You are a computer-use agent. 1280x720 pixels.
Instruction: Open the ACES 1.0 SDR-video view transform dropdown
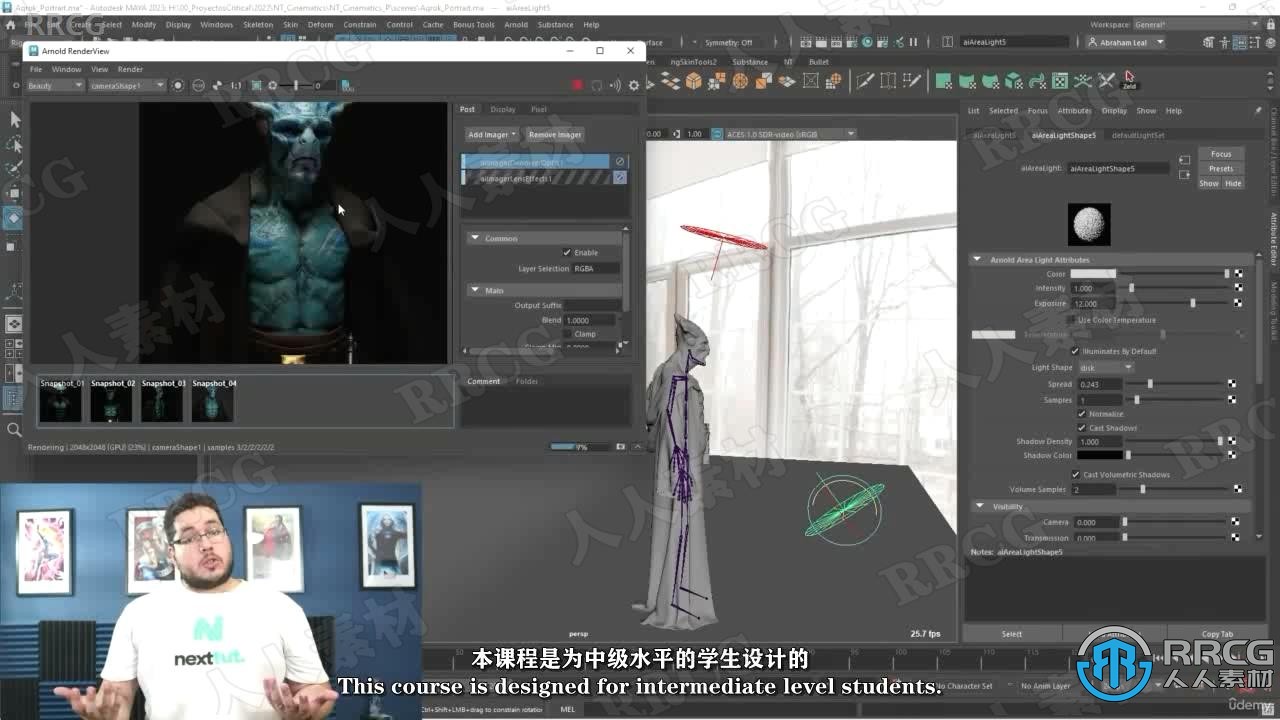click(790, 134)
